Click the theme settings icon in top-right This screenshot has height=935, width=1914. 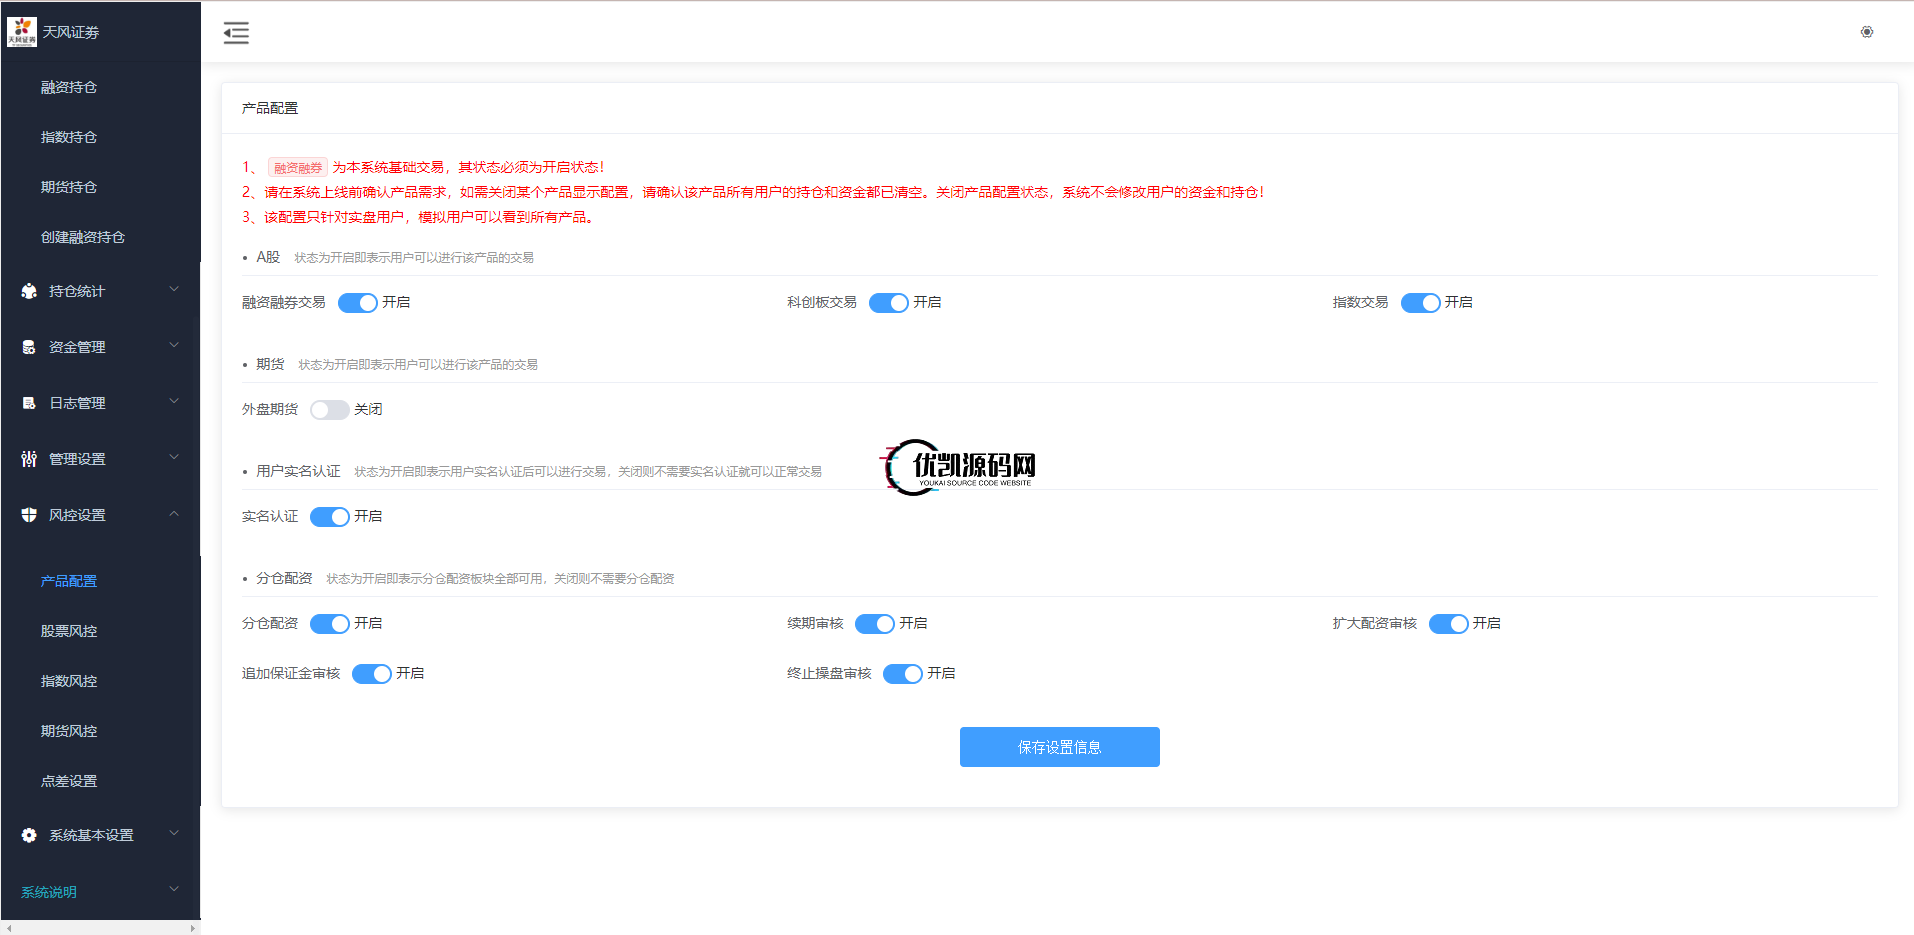click(x=1866, y=32)
